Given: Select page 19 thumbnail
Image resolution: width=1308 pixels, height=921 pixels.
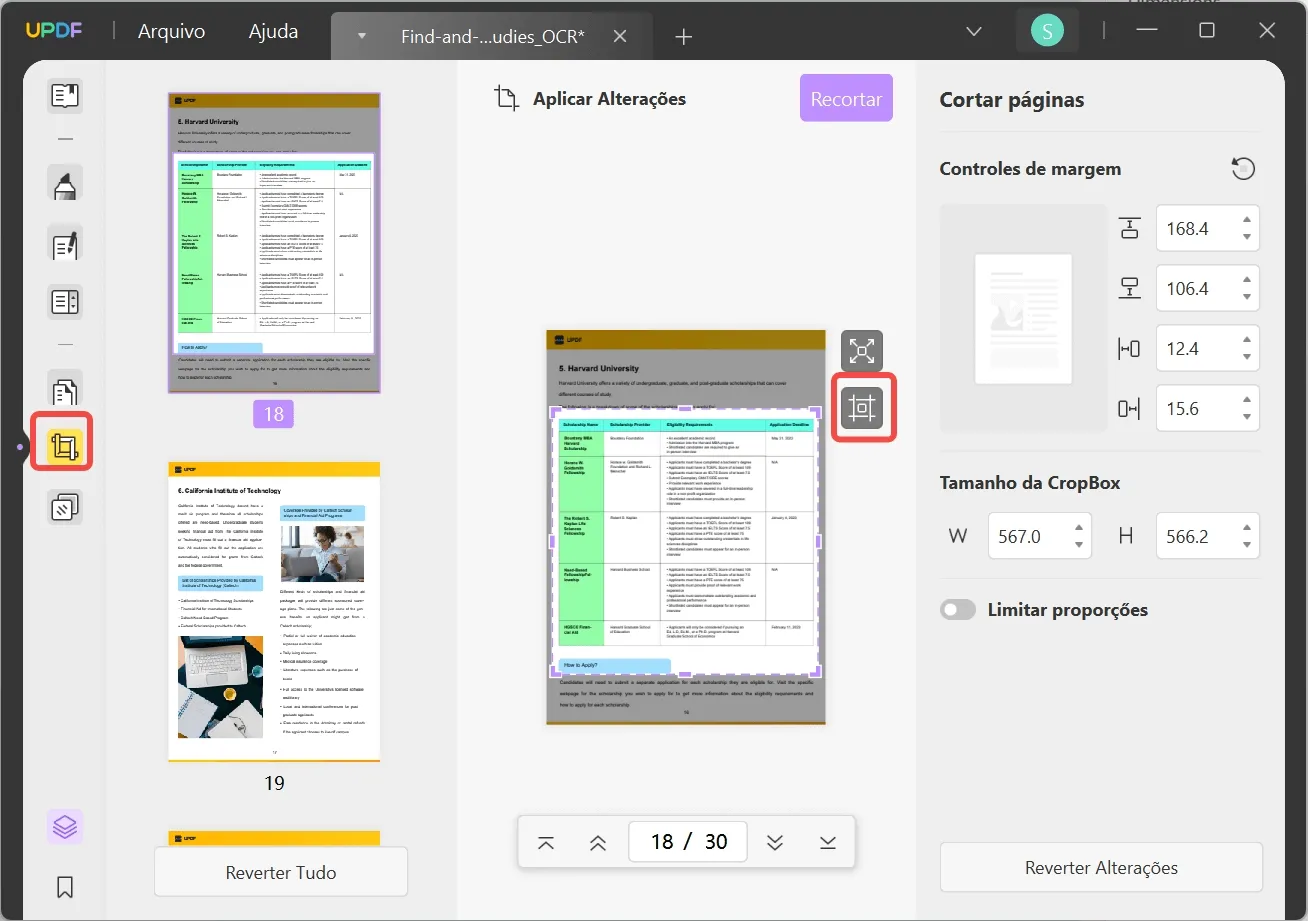Looking at the screenshot, I should coord(274,613).
